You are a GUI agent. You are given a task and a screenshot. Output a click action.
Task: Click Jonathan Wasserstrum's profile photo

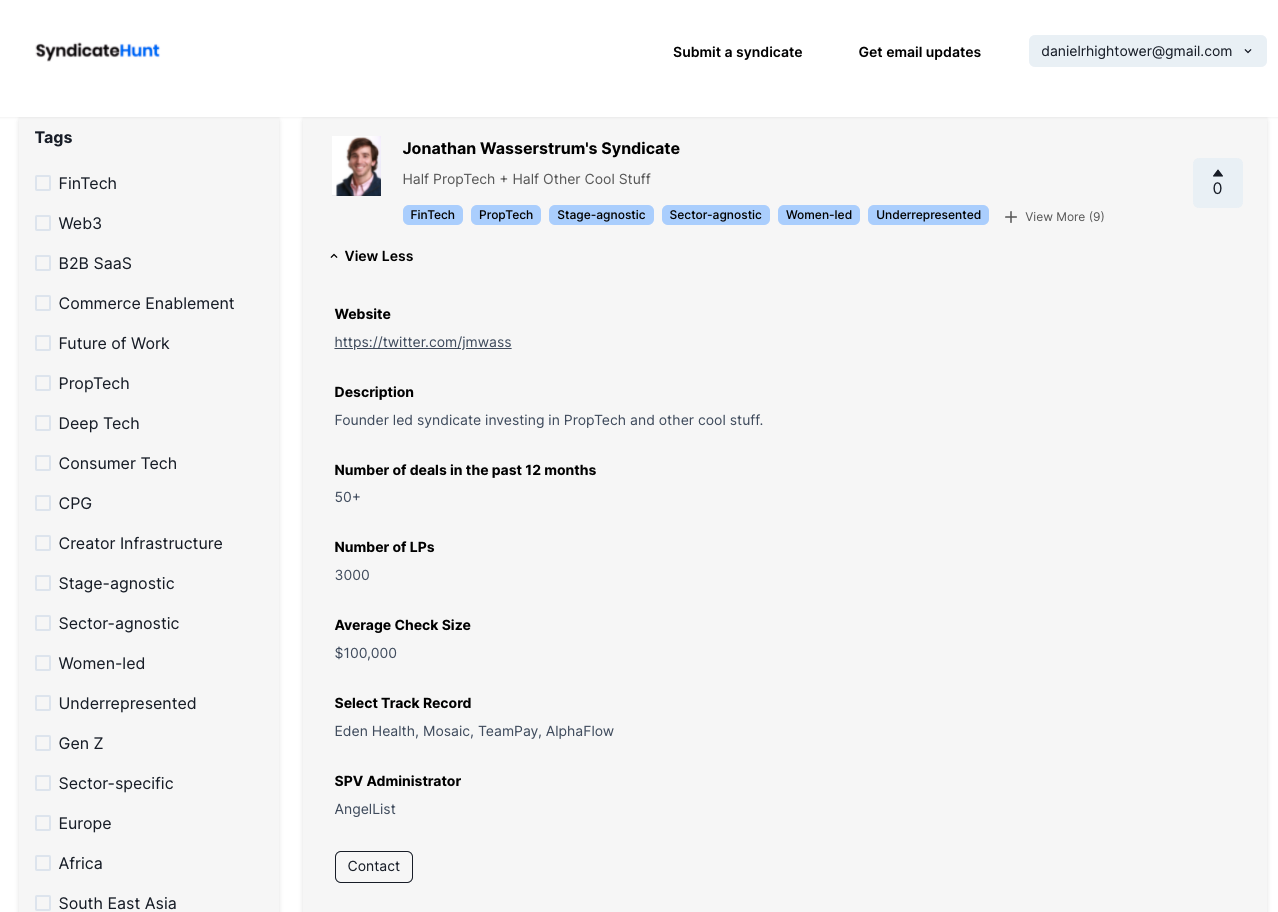point(357,166)
